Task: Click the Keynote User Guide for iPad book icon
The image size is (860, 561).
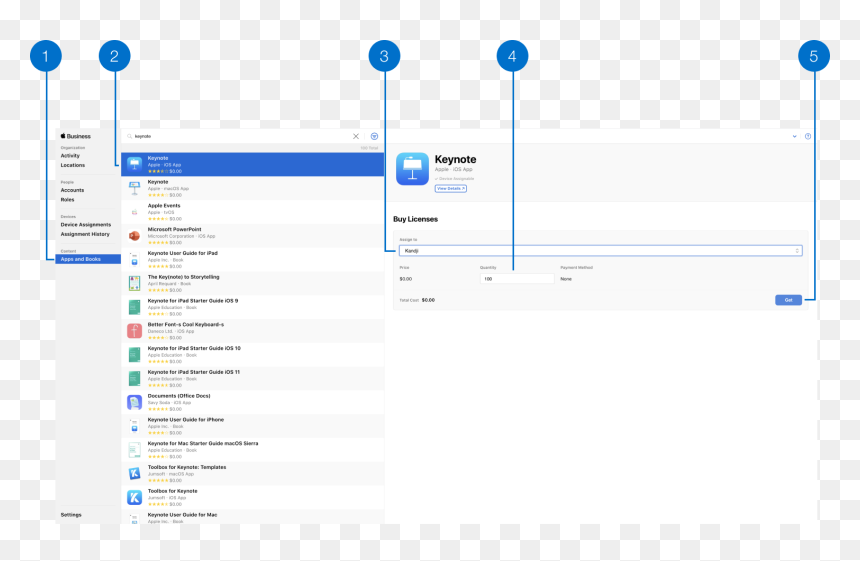Action: [134, 259]
